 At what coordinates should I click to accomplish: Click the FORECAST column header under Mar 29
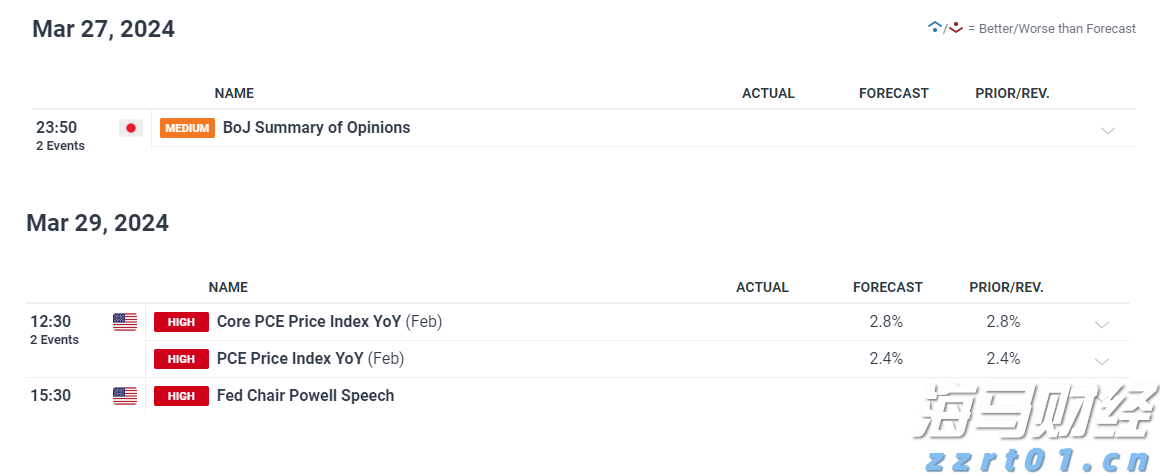point(888,287)
